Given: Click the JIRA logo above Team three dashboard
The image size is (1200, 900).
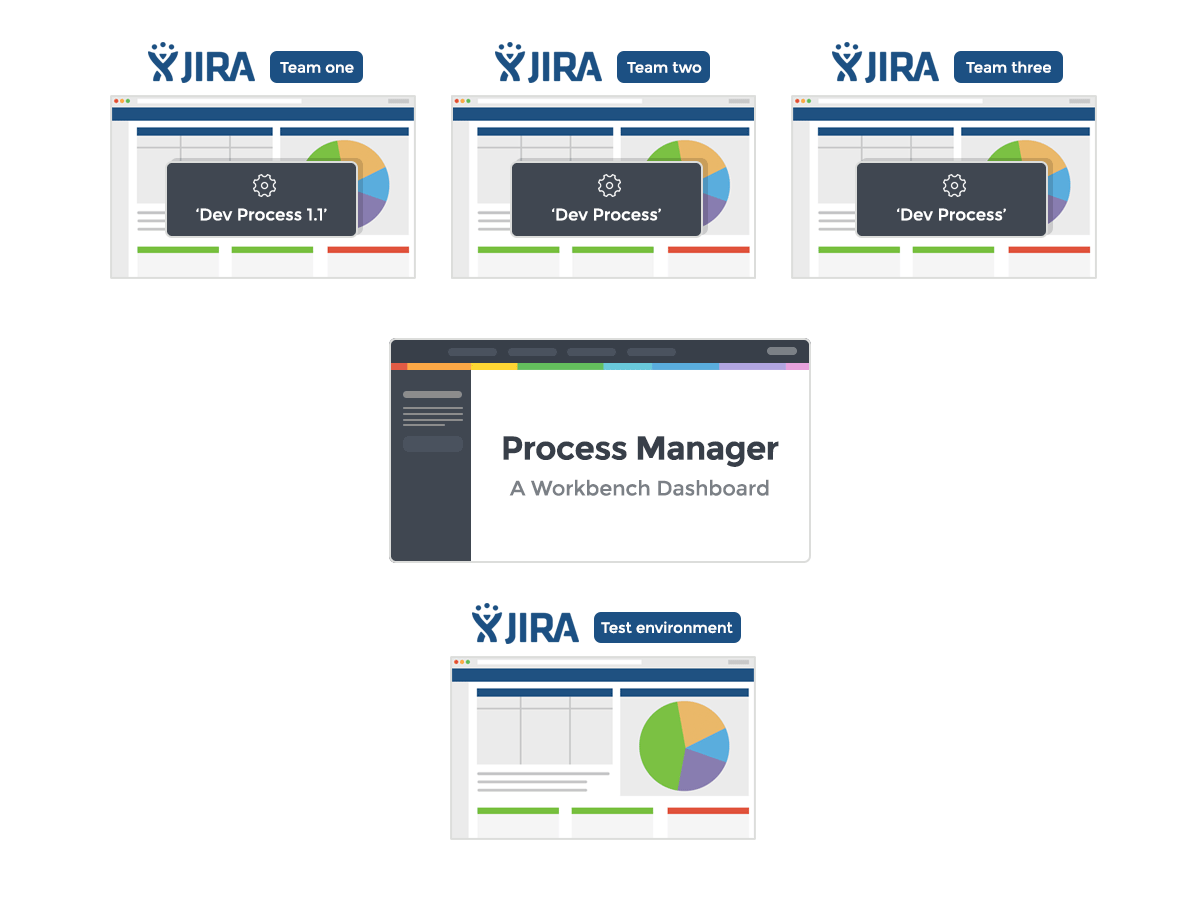Looking at the screenshot, I should click(886, 64).
